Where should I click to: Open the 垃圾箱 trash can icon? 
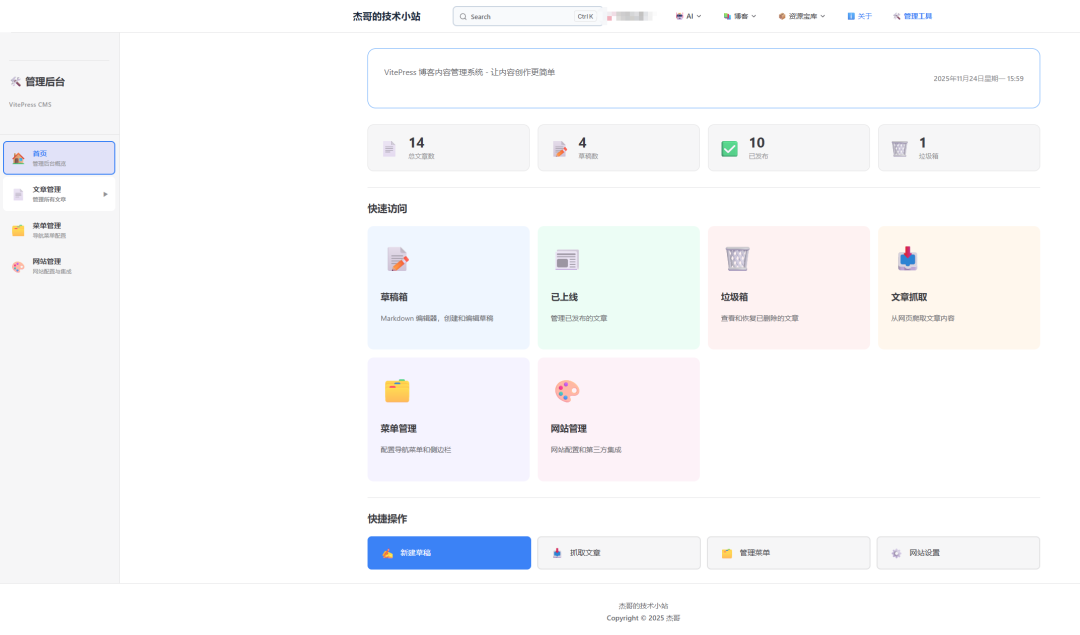tap(737, 260)
